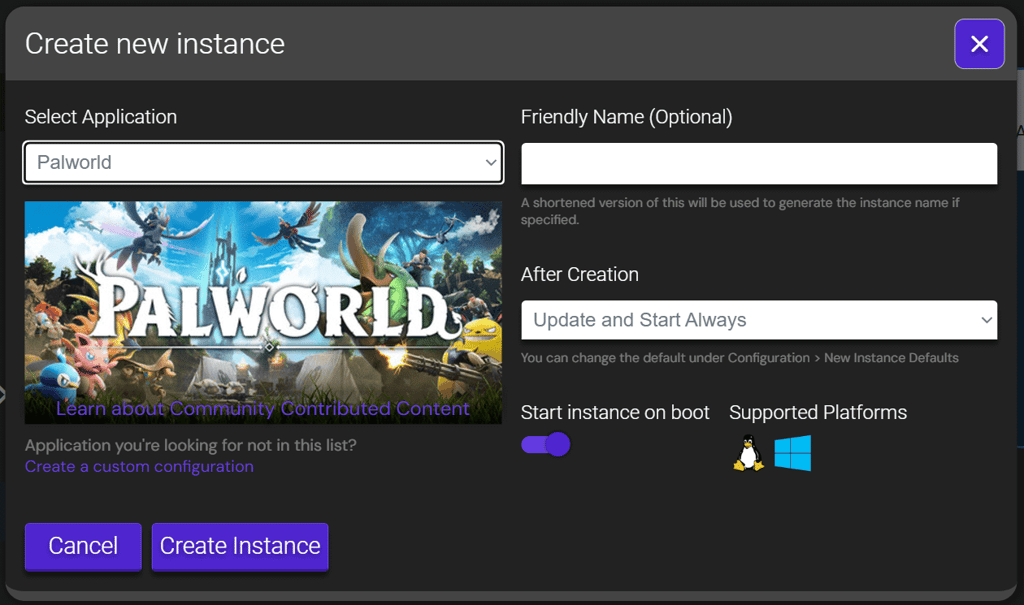Open the After Creation dropdown
Viewport: 1024px width, 605px height.
[759, 320]
